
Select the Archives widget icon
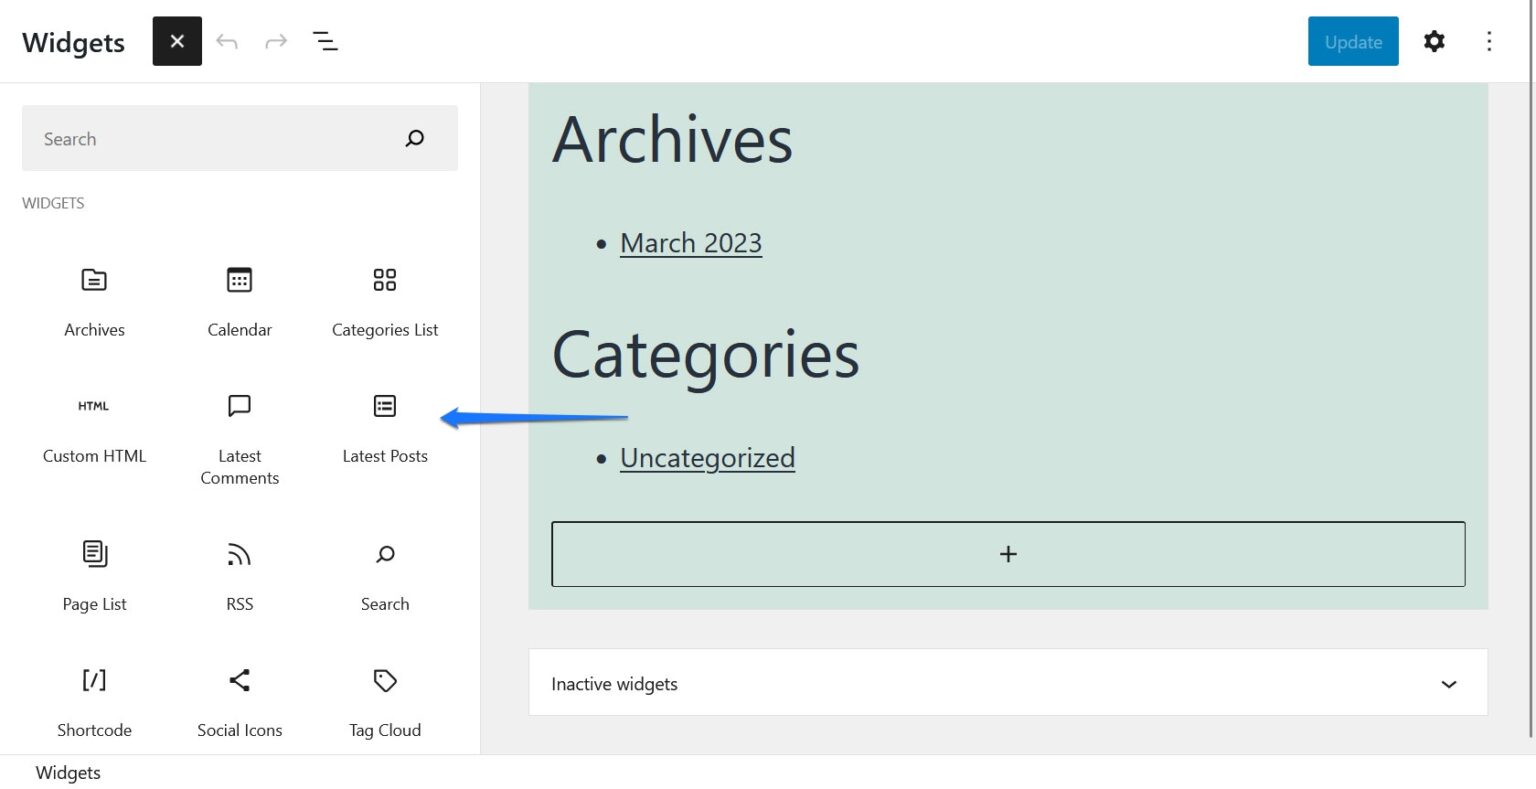[93, 300]
